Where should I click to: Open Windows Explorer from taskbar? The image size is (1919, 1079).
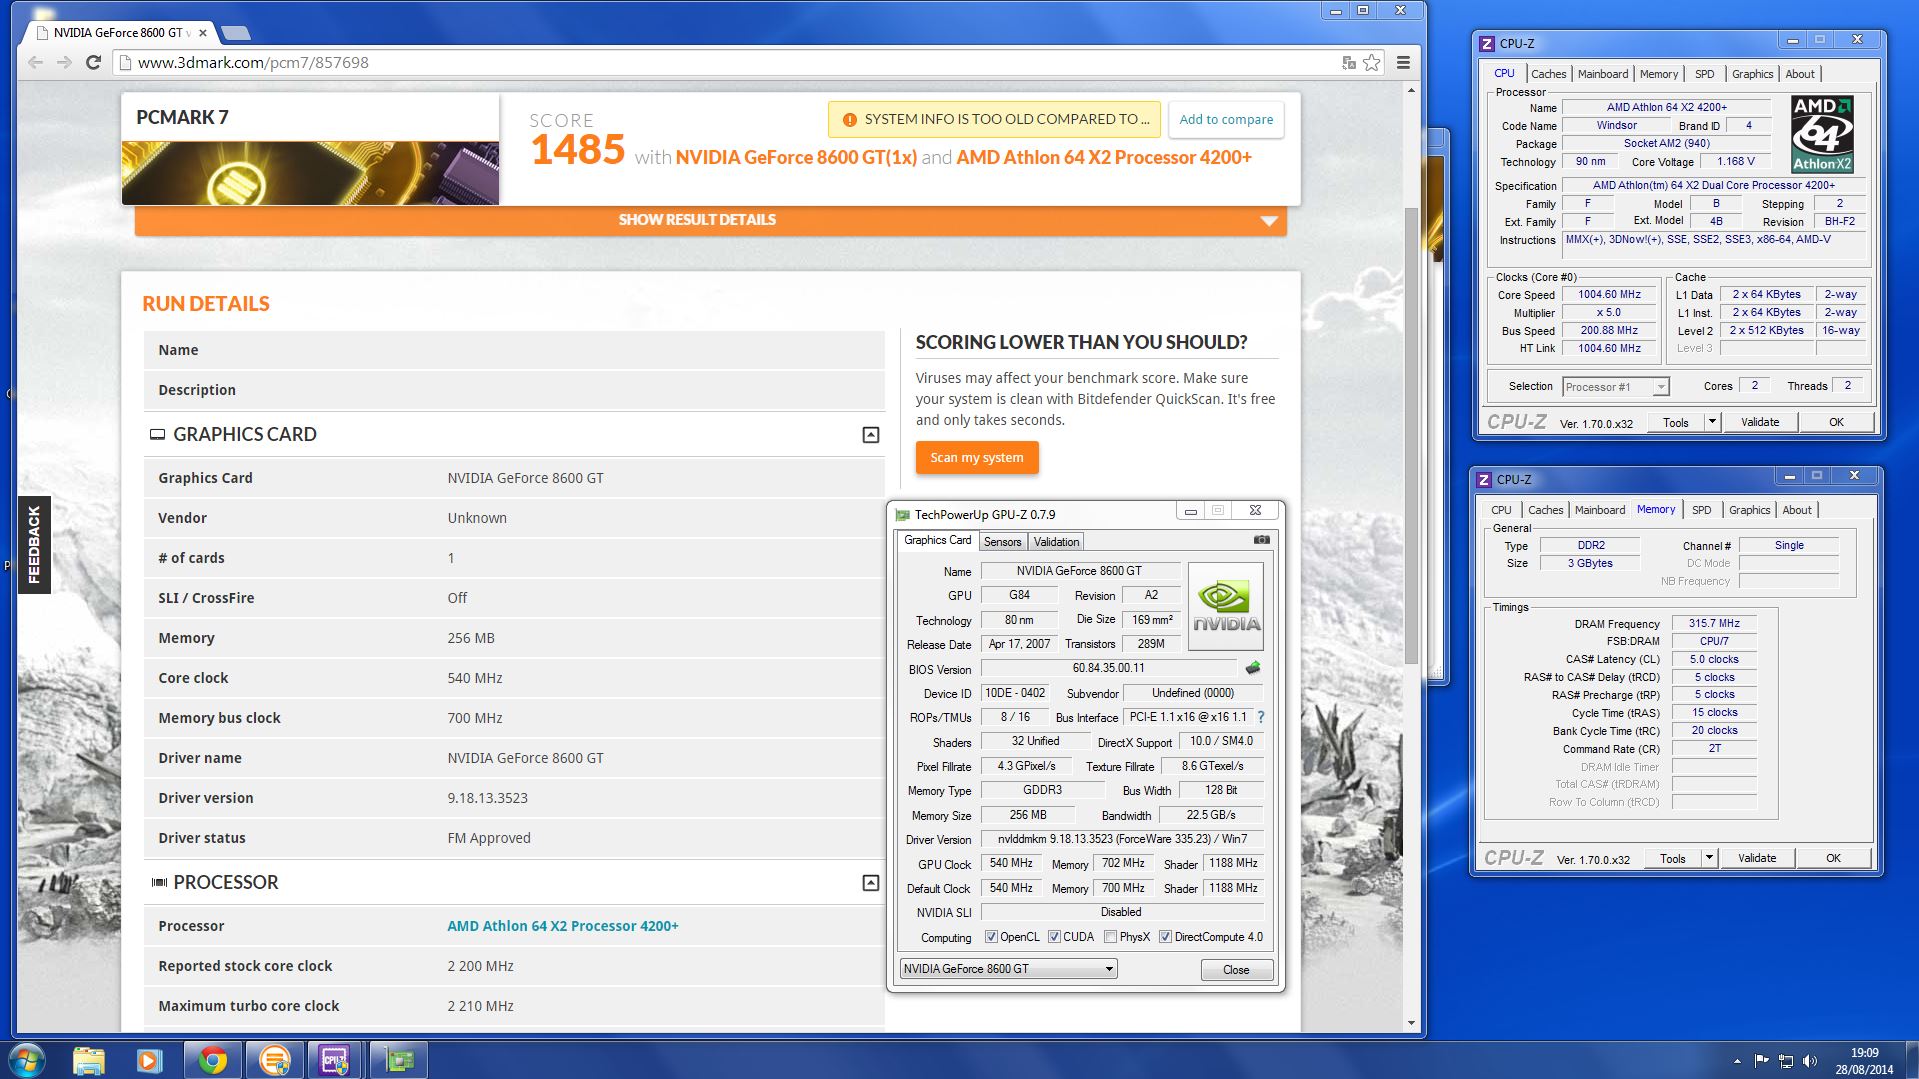pyautogui.click(x=89, y=1060)
